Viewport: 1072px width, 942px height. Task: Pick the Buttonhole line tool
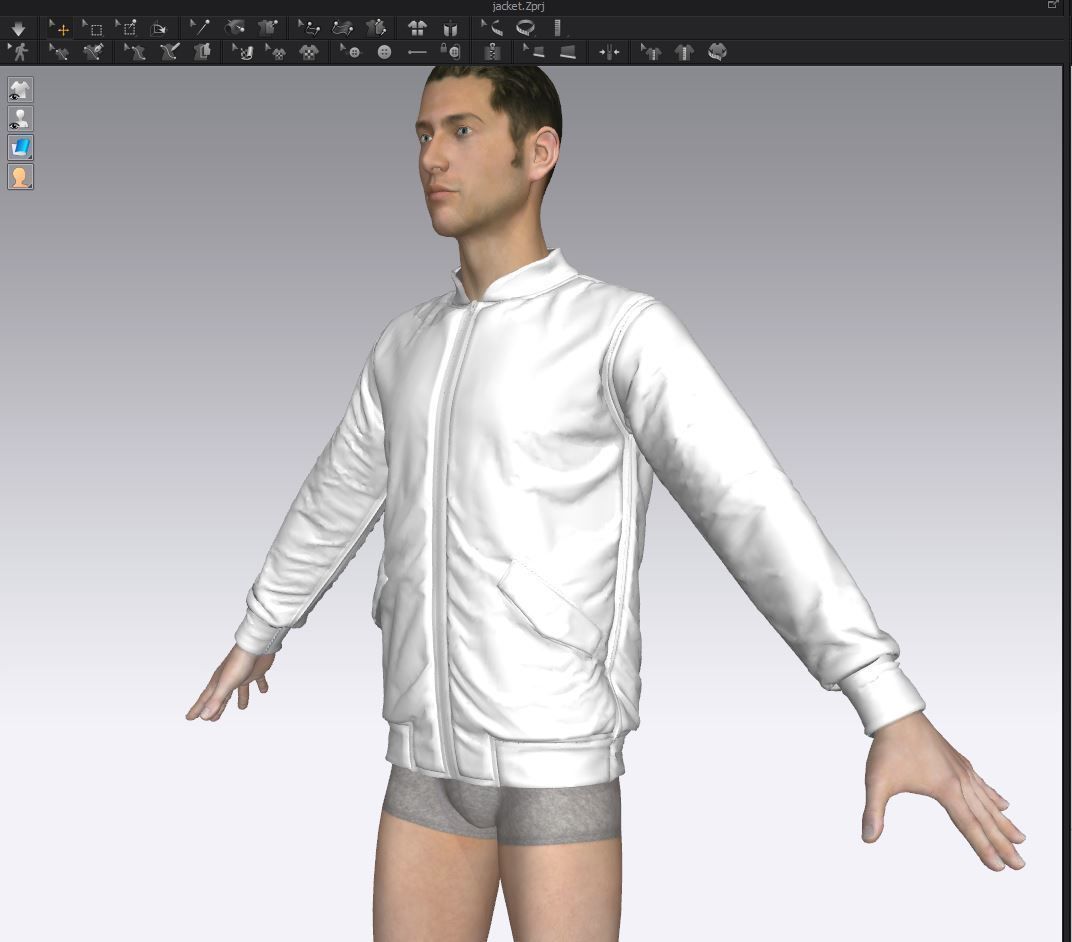coord(417,52)
